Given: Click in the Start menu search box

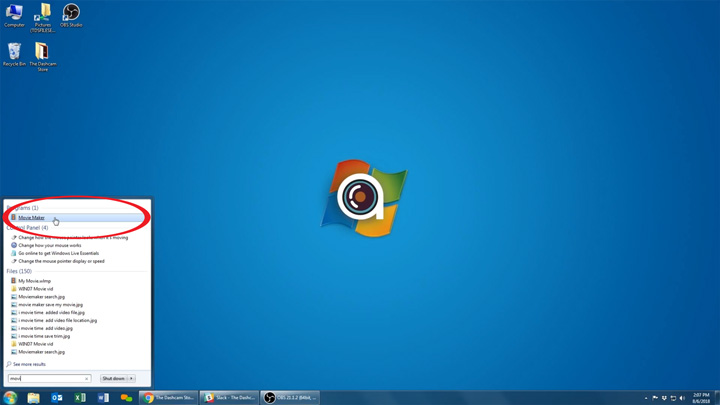Looking at the screenshot, I should (x=45, y=379).
